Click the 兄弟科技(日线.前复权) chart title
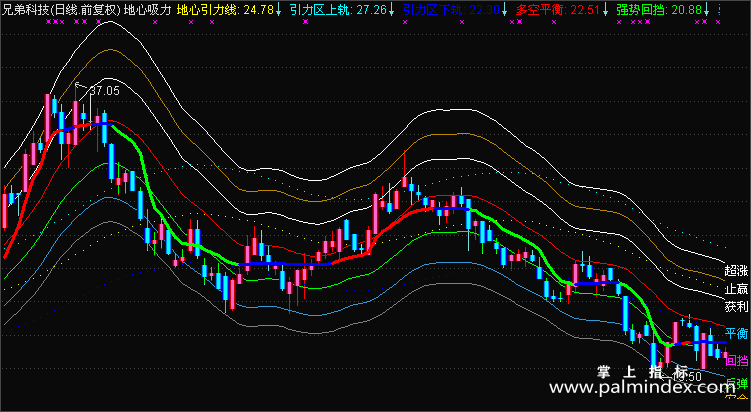Screen dimensions: 751x412 61,10
